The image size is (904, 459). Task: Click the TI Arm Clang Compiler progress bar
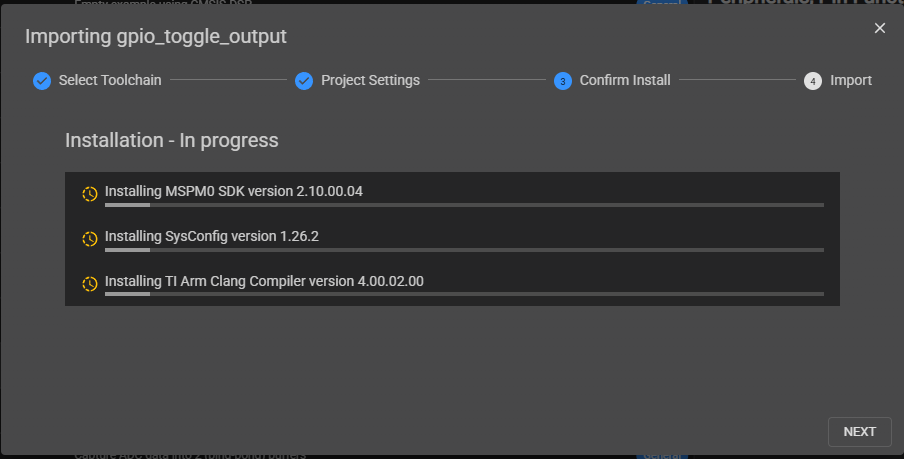(464, 294)
